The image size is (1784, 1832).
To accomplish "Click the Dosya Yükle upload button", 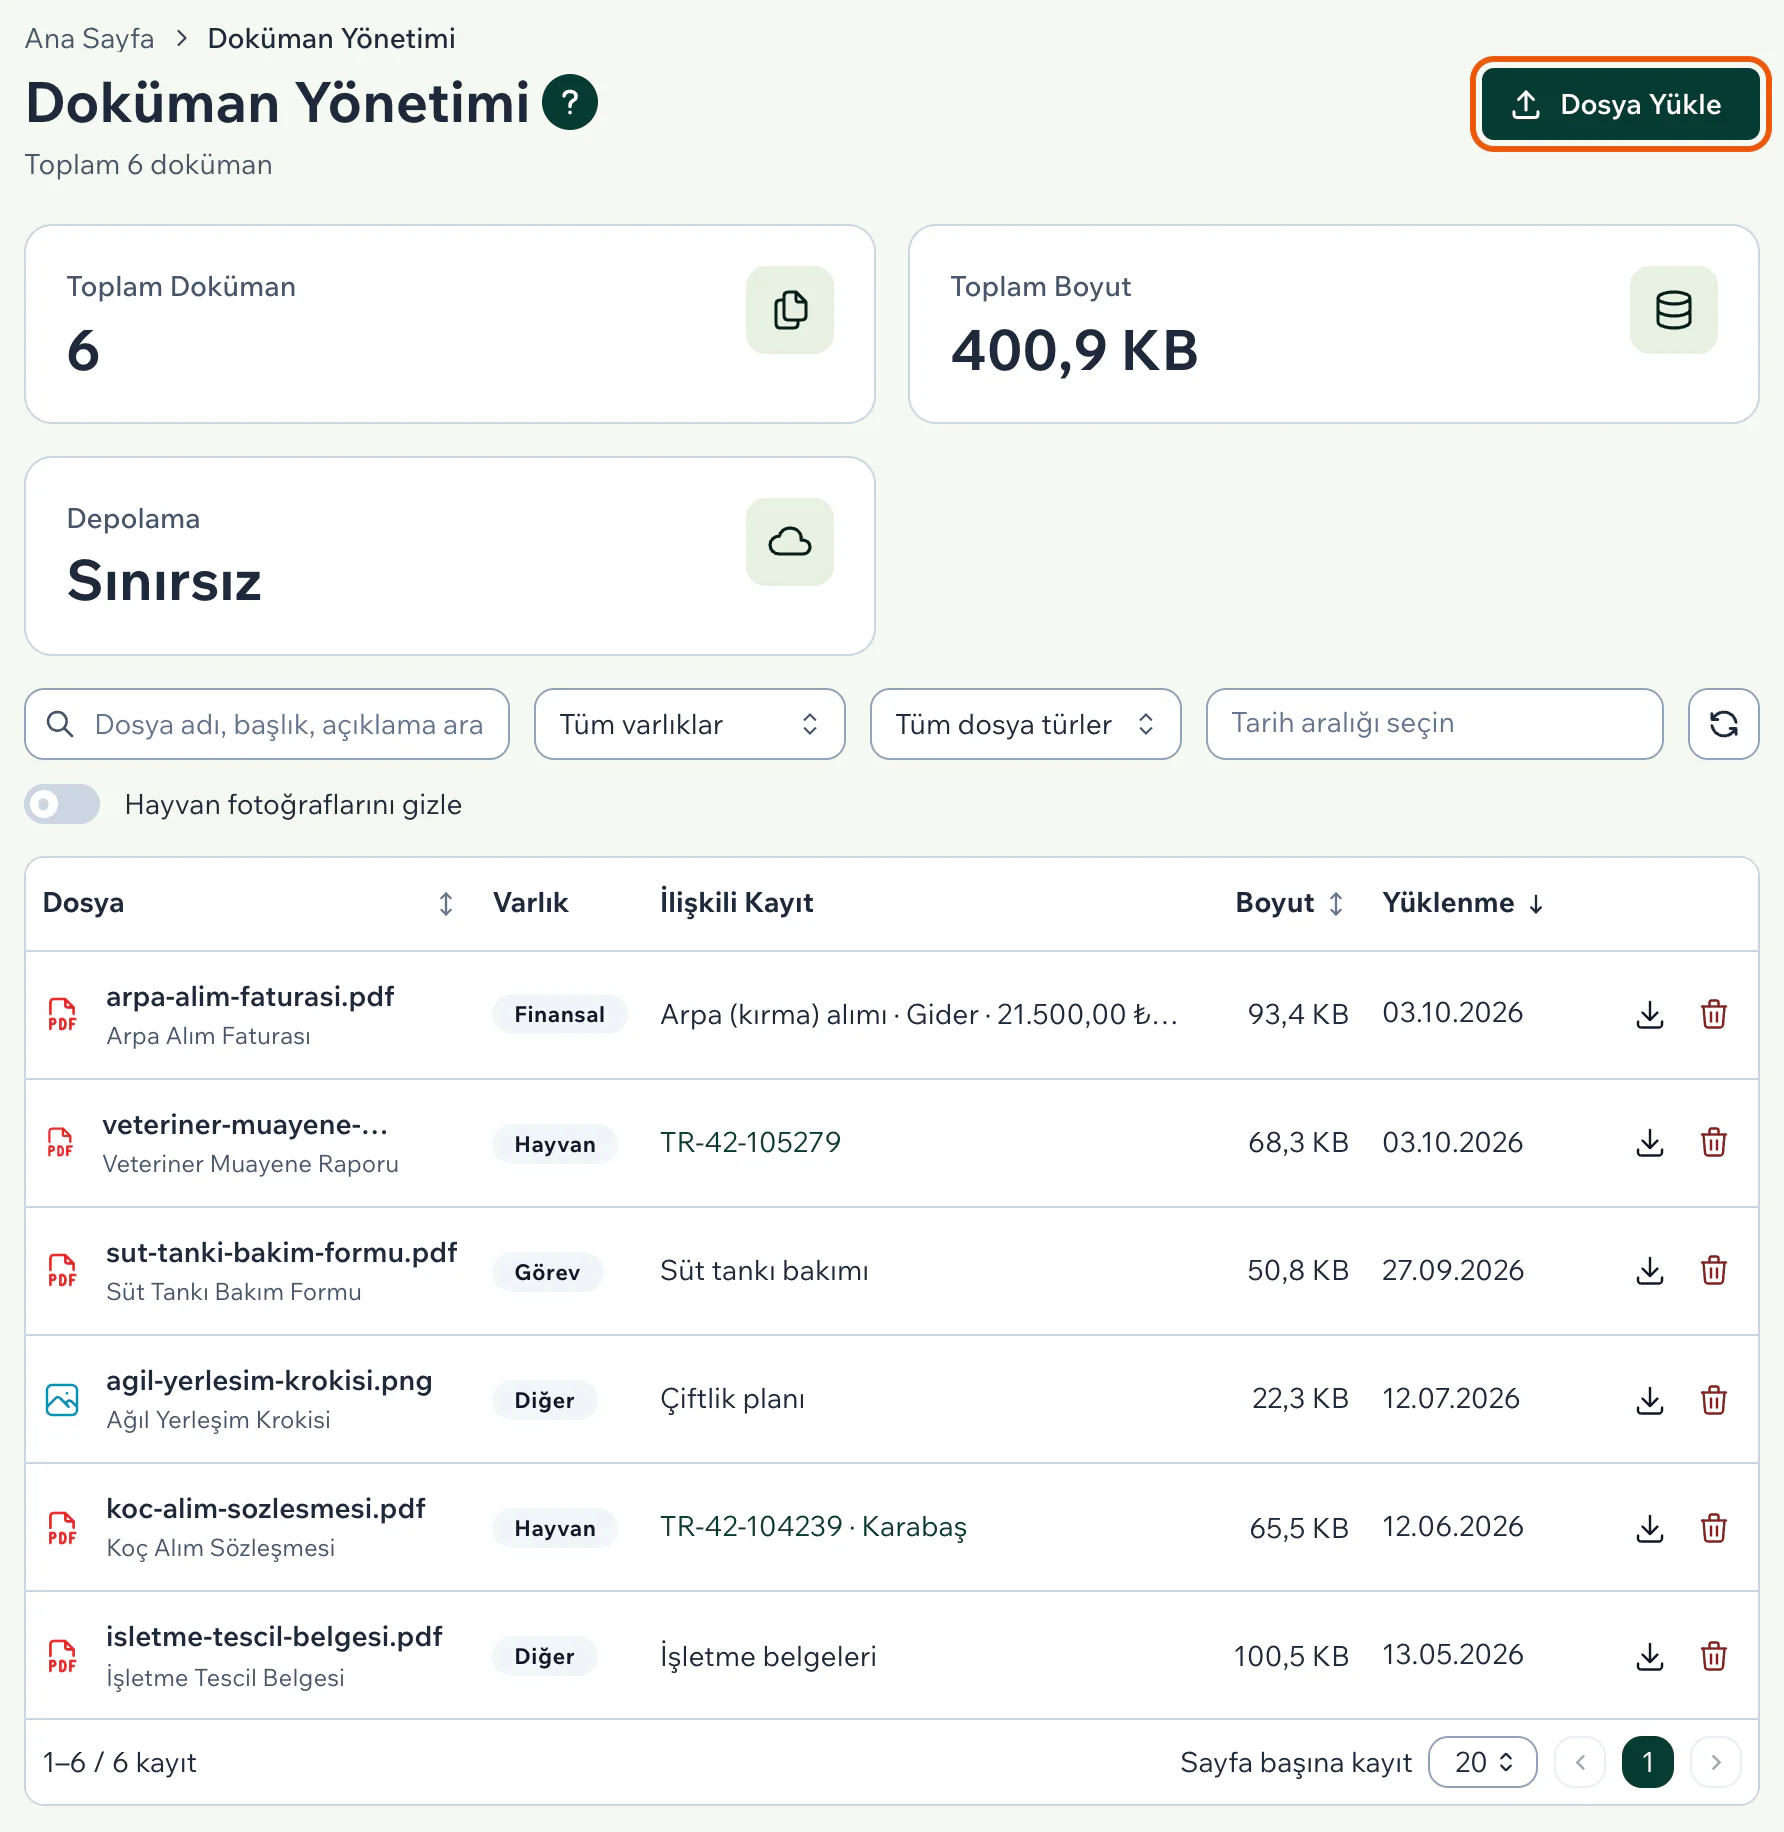I will click(x=1620, y=104).
